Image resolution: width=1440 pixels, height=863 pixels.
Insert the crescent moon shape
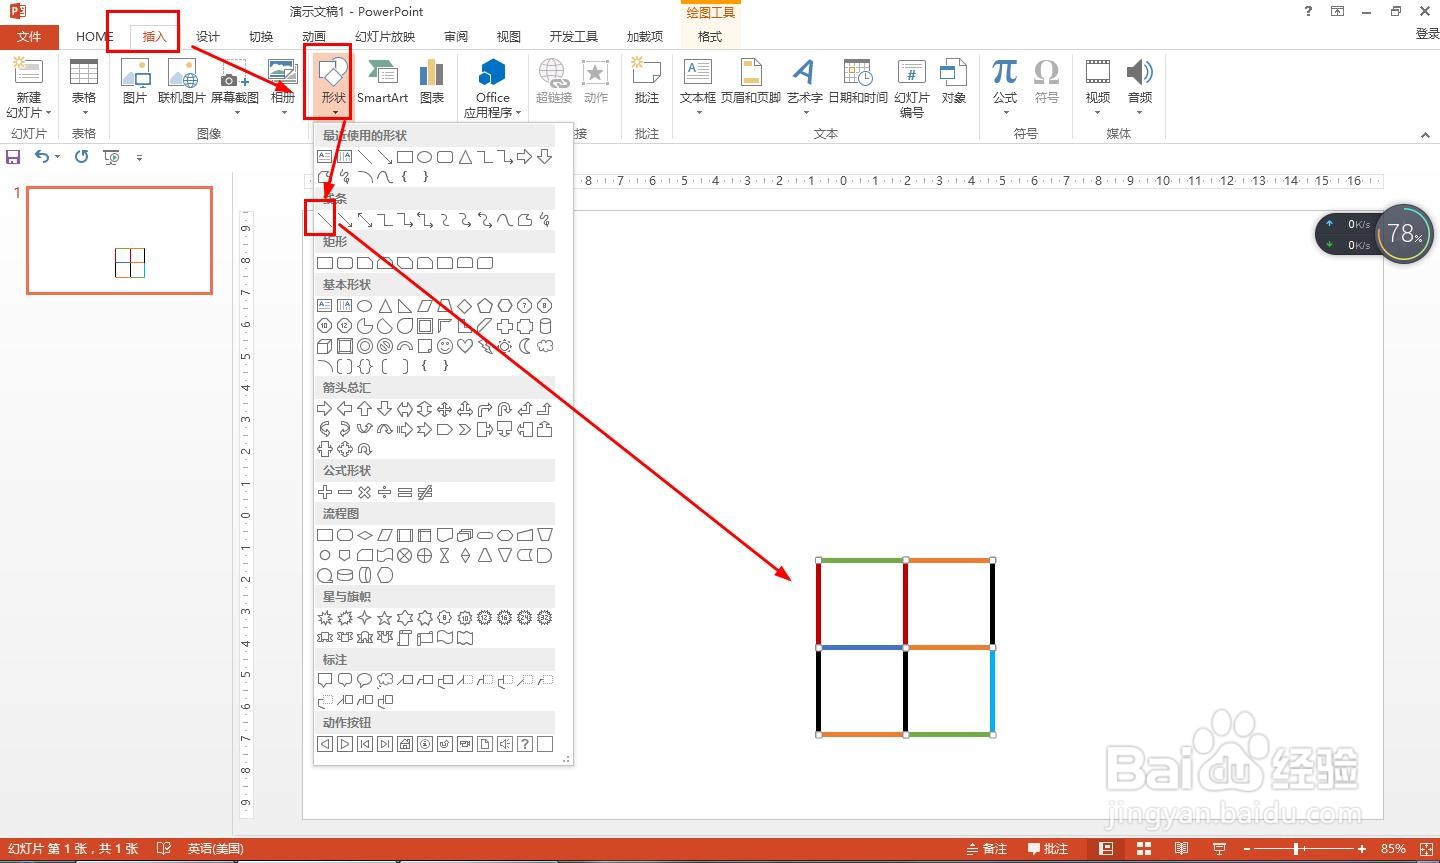click(x=525, y=346)
